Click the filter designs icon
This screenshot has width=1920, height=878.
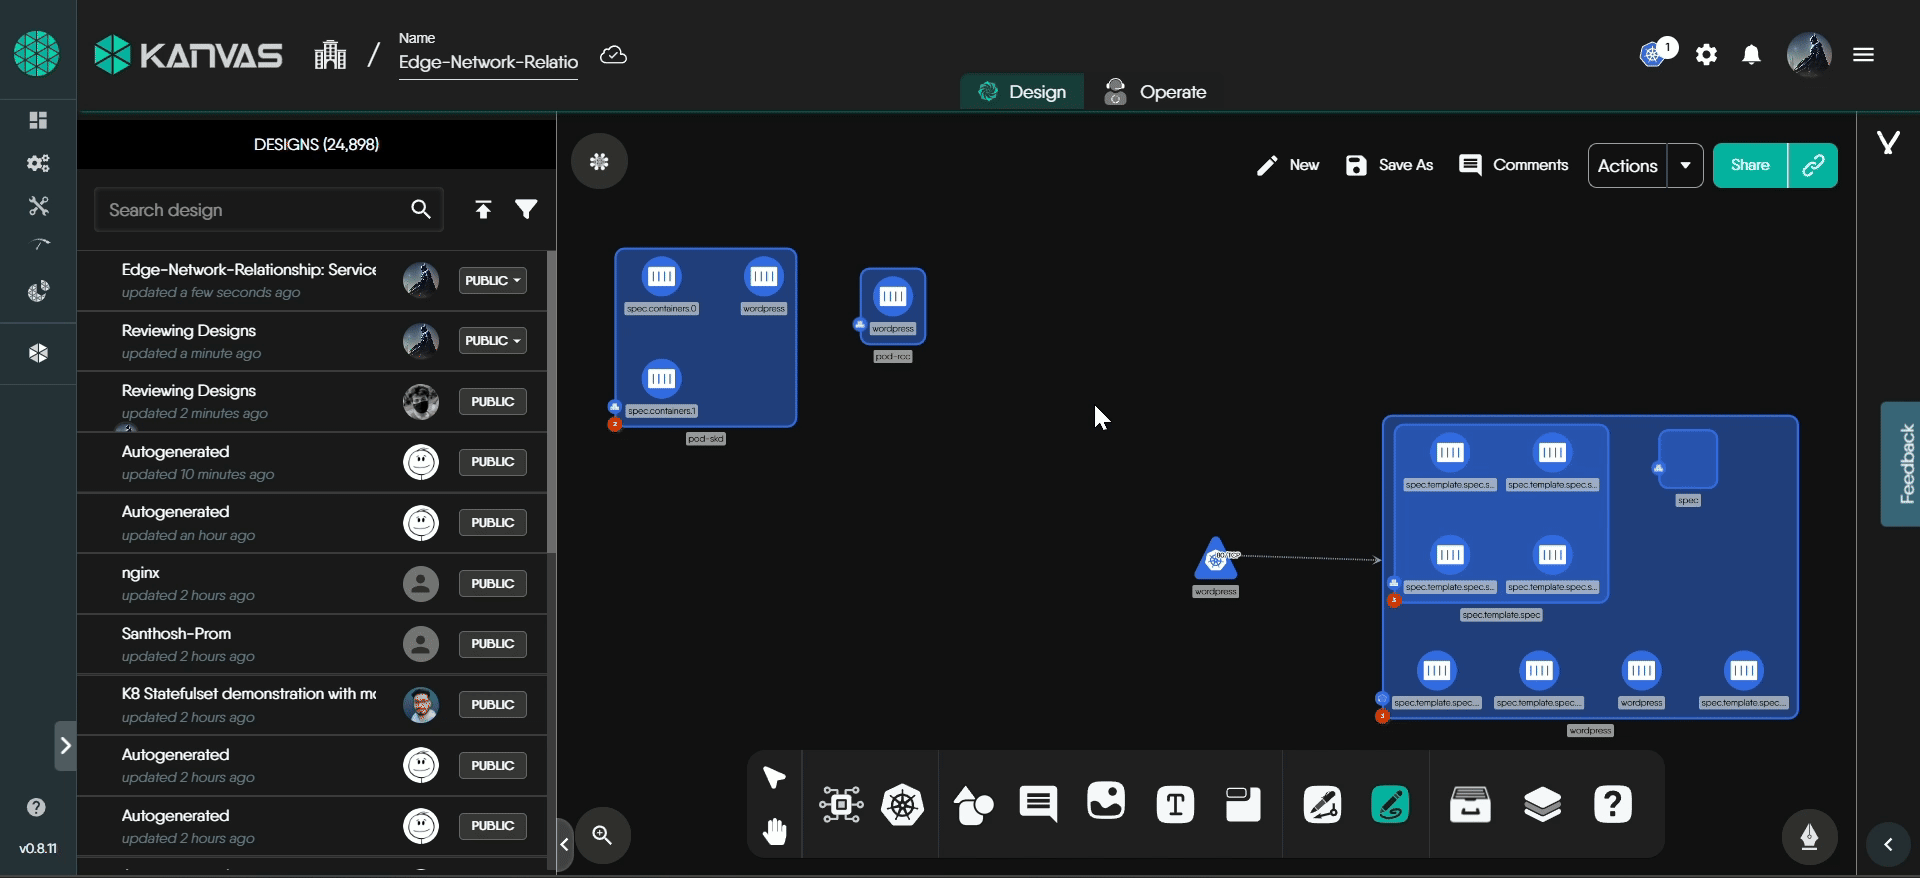tap(526, 209)
